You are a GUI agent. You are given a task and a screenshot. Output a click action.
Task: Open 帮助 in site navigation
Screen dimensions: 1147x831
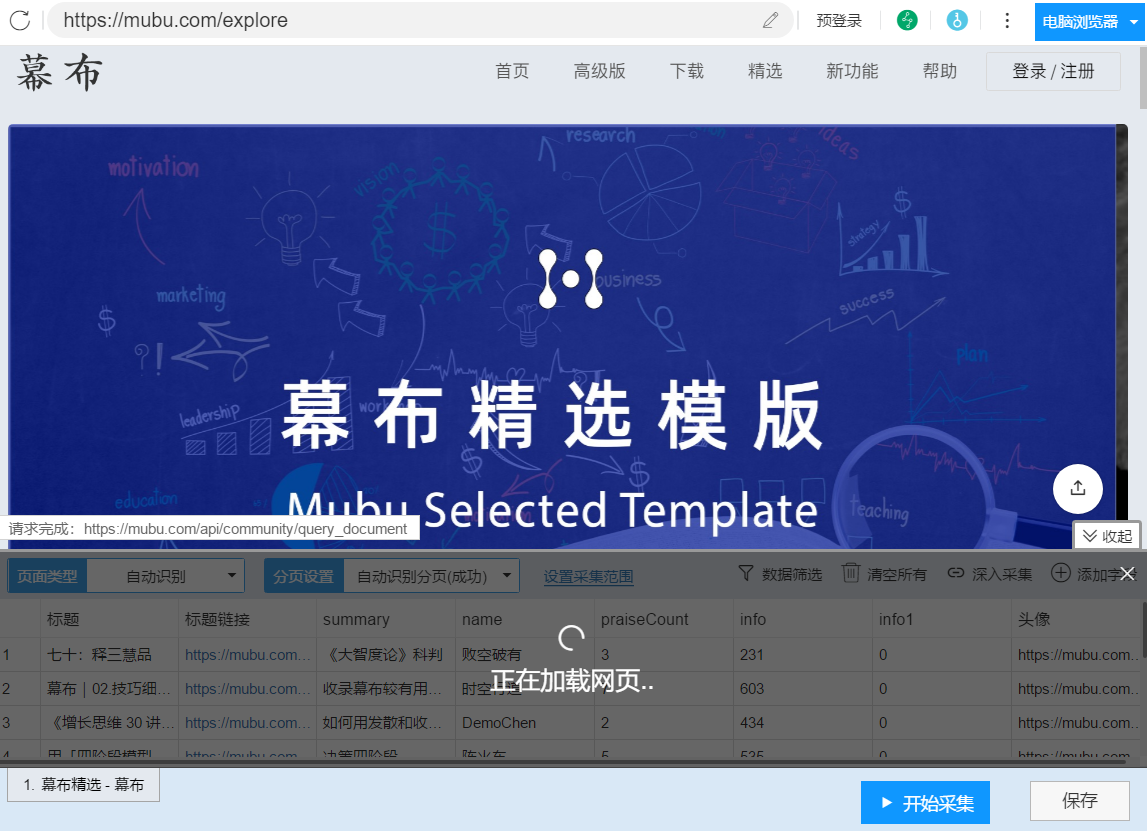click(939, 71)
